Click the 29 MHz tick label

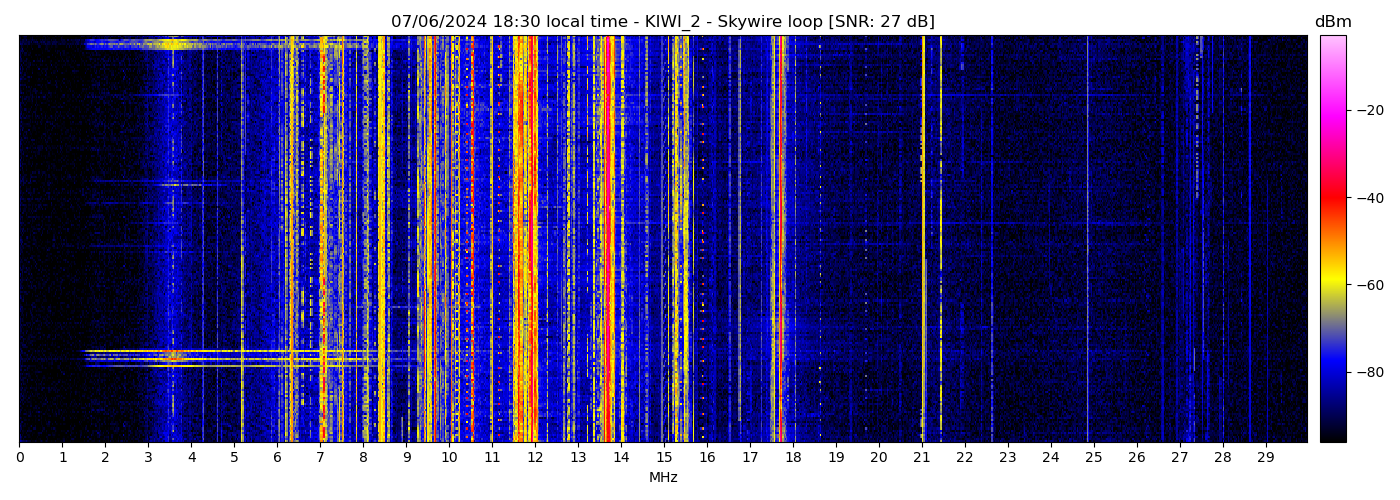[1265, 458]
